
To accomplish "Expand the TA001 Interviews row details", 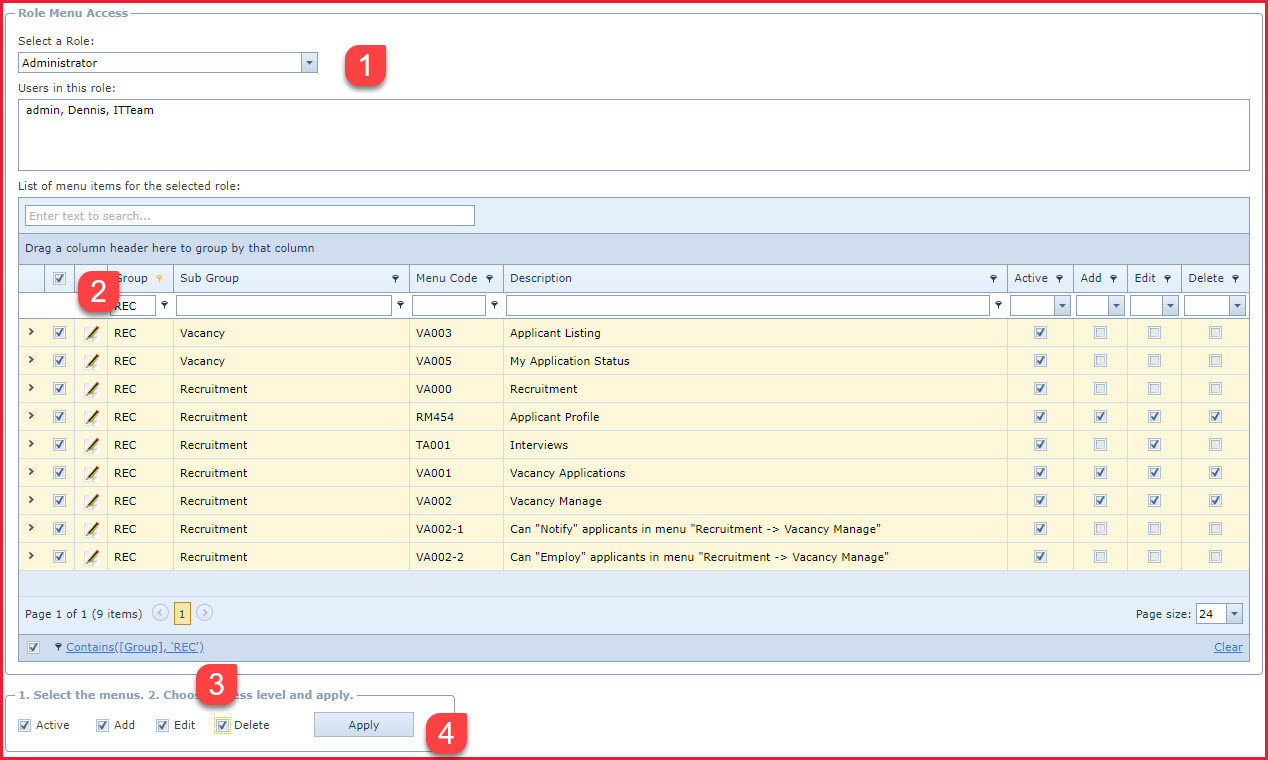I will (x=31, y=444).
